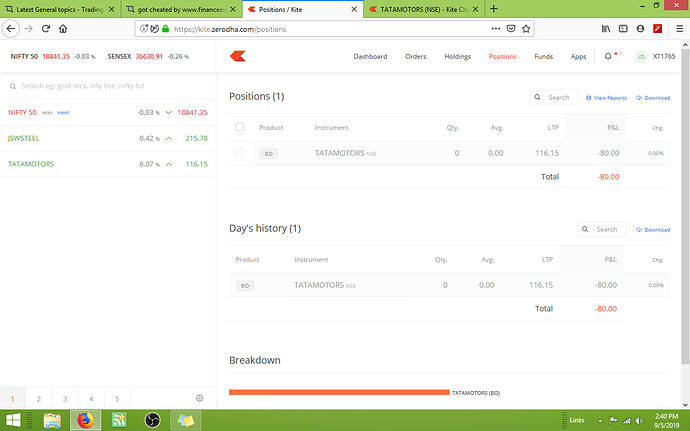
Task: Switch to the Latest General topics tab
Action: click(x=59, y=9)
